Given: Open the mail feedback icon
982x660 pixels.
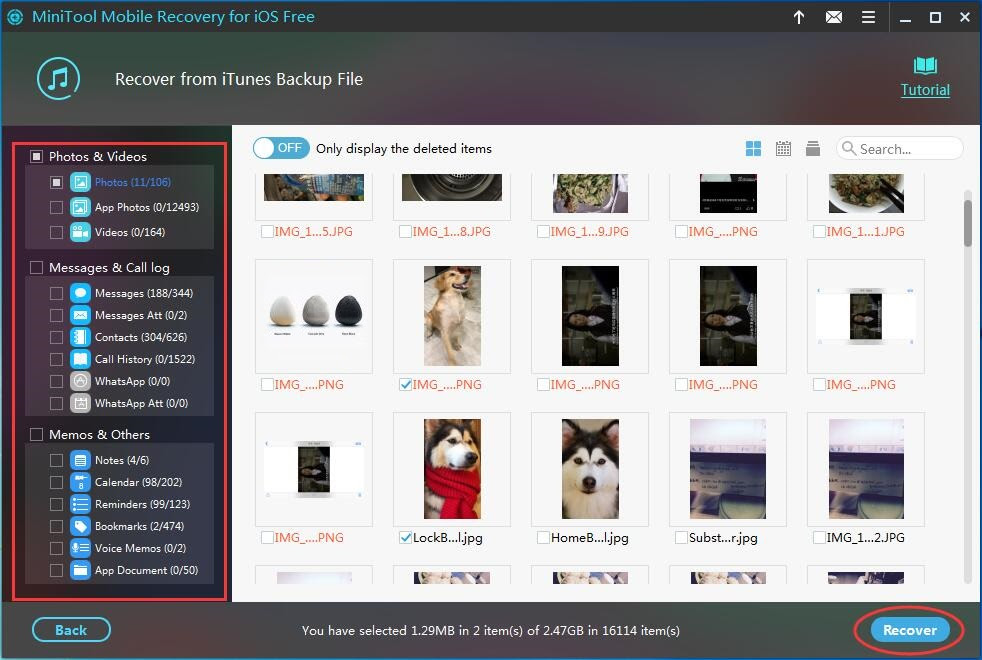Looking at the screenshot, I should click(834, 17).
